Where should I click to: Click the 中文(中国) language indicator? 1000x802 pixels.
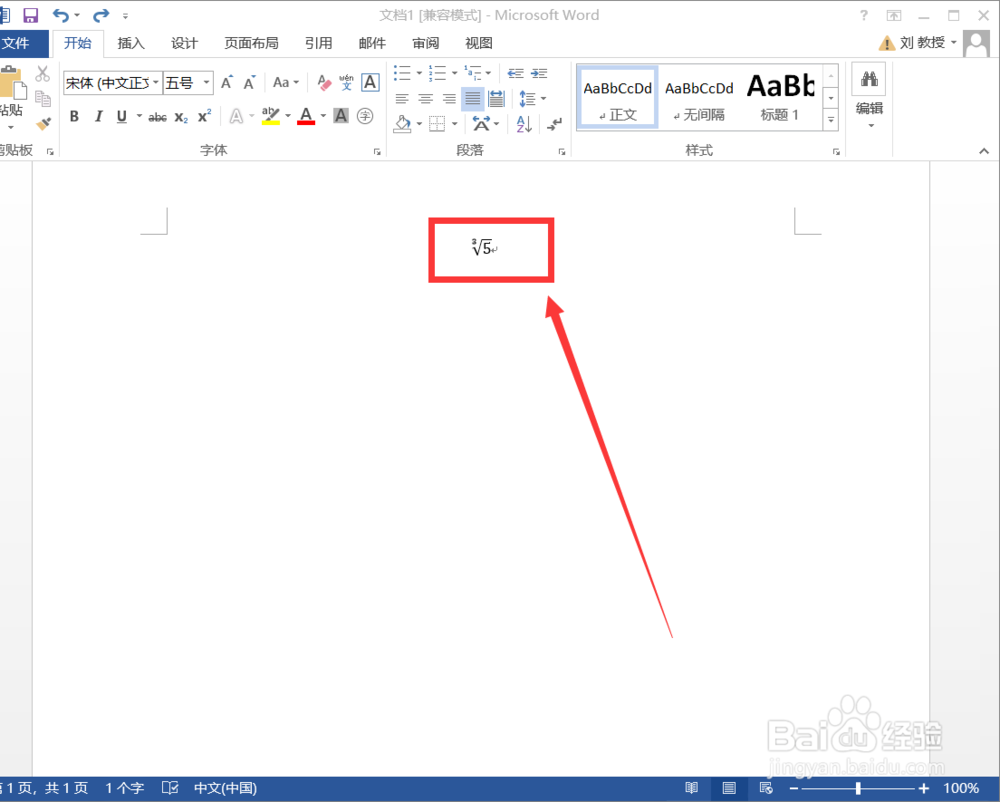tap(225, 788)
